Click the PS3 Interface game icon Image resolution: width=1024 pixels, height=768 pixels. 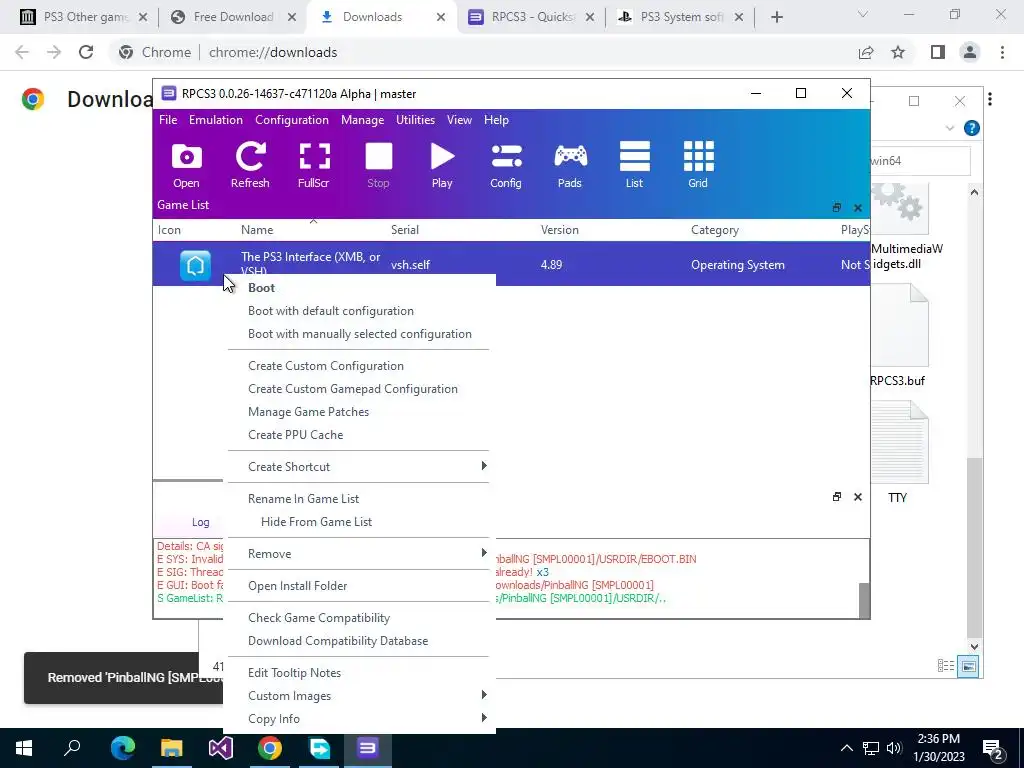click(x=195, y=265)
